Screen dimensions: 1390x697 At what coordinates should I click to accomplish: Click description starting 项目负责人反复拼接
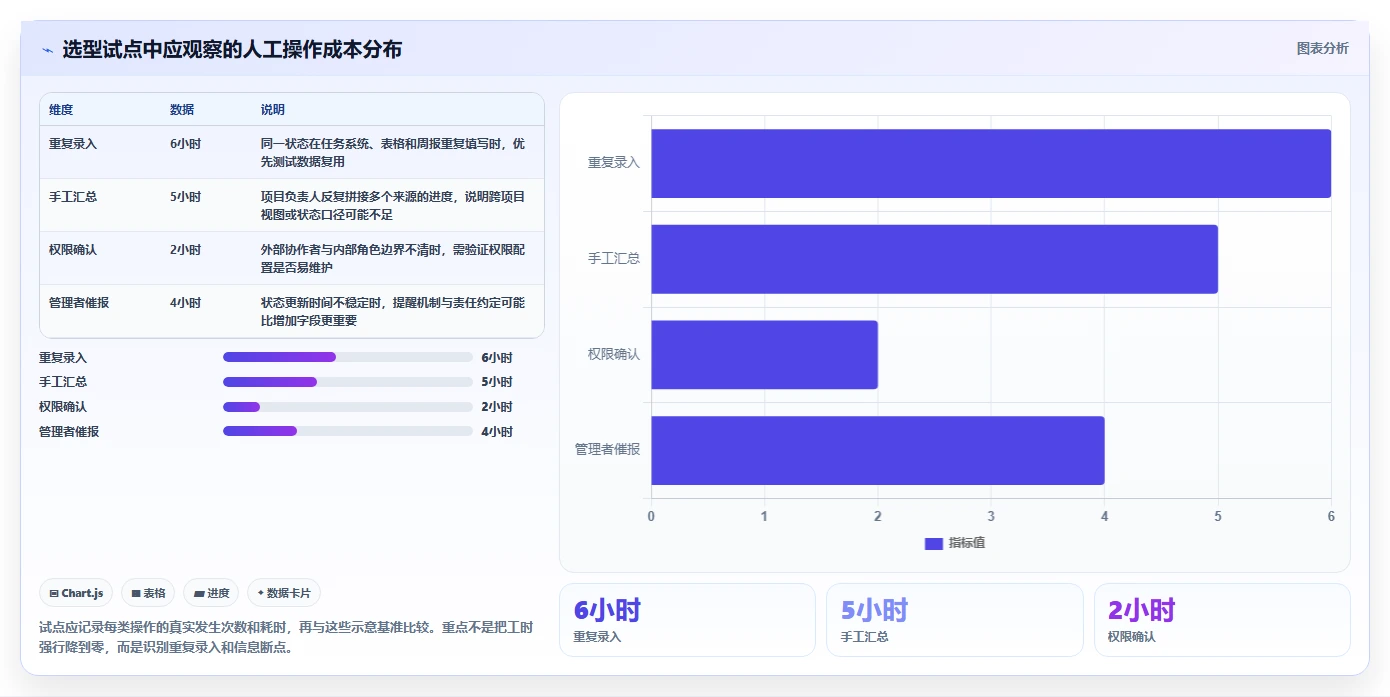(x=393, y=205)
